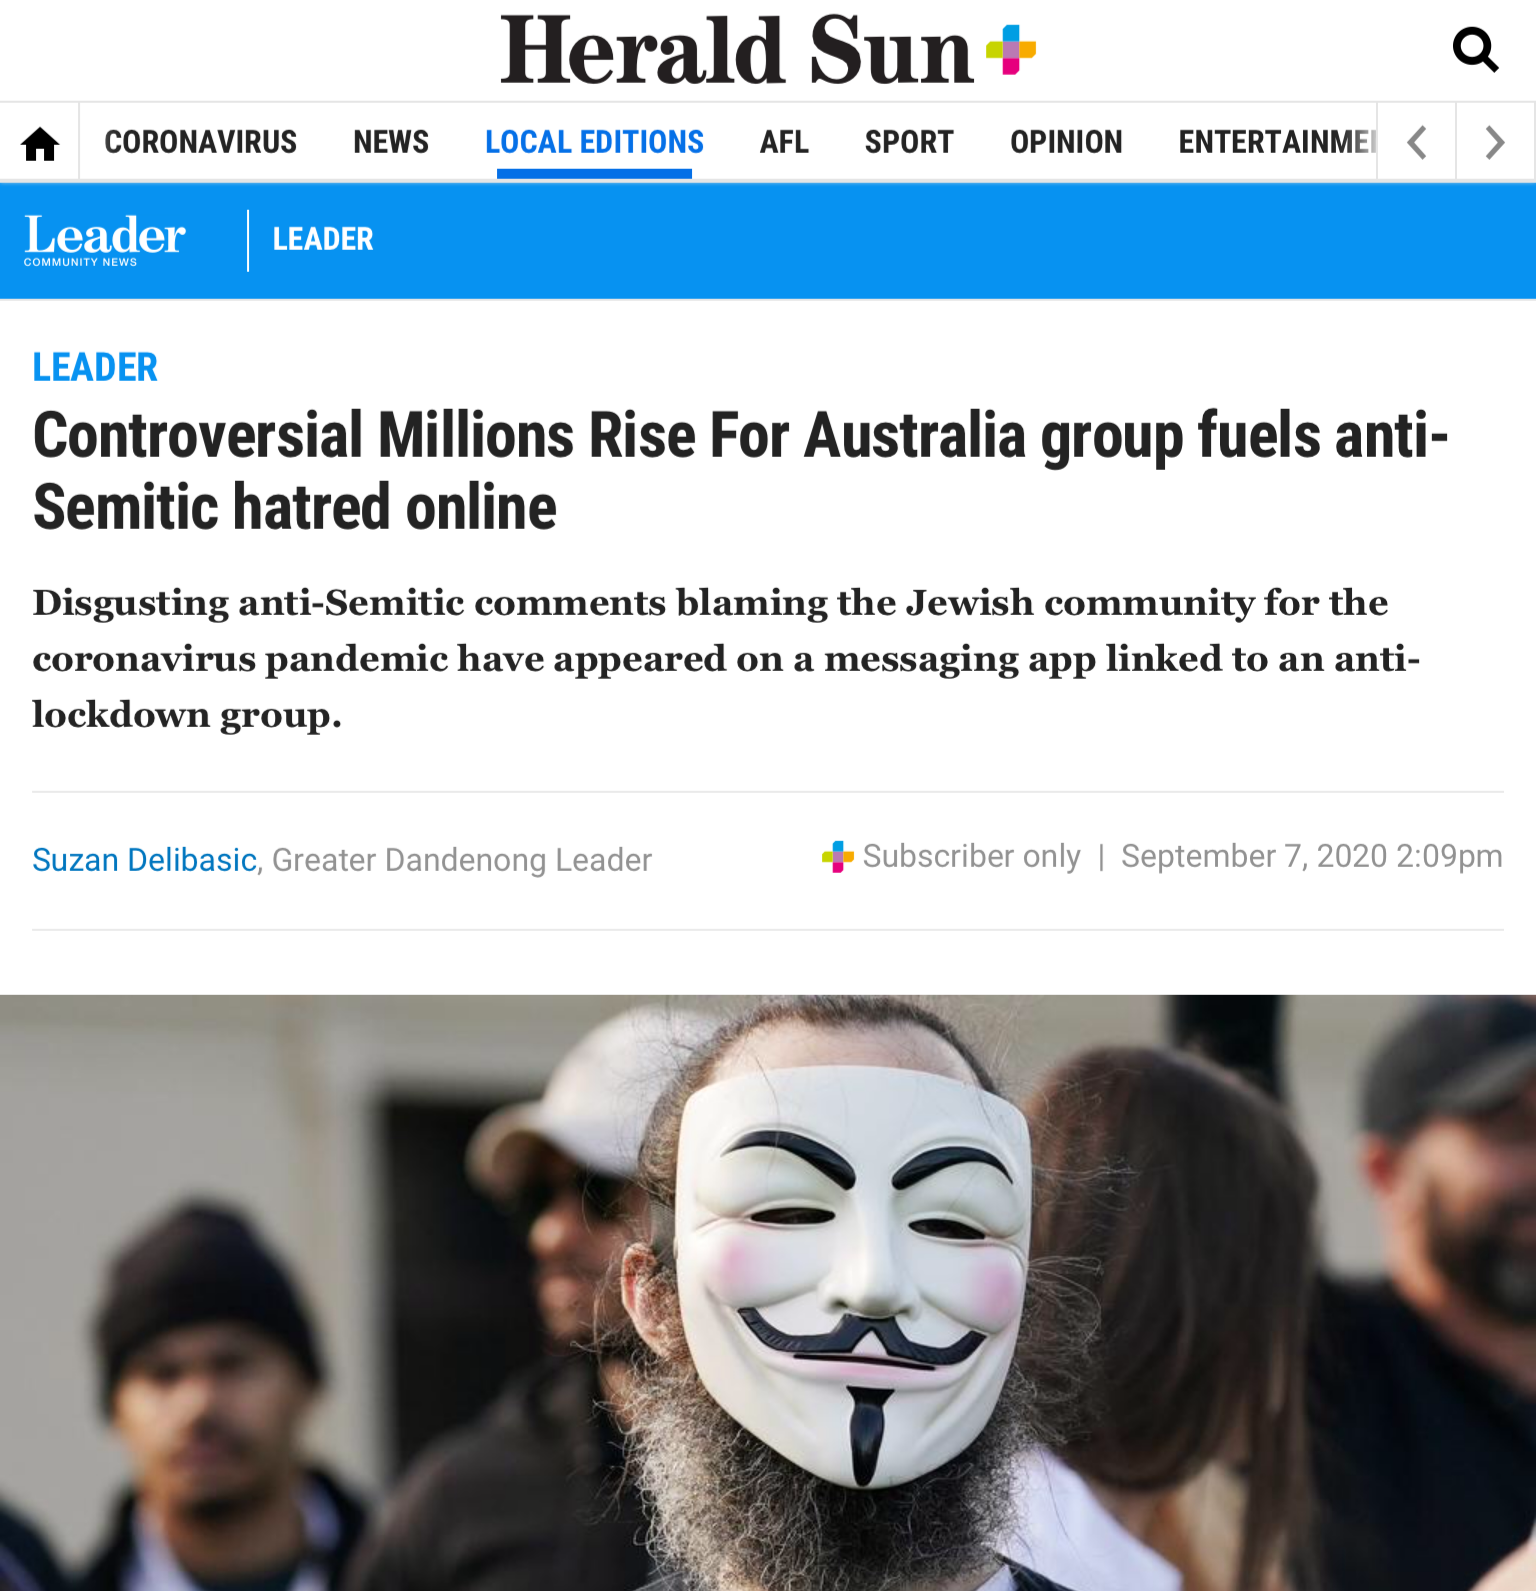Image resolution: width=1536 pixels, height=1591 pixels.
Task: Open the search magnifier icon
Action: pos(1475,49)
